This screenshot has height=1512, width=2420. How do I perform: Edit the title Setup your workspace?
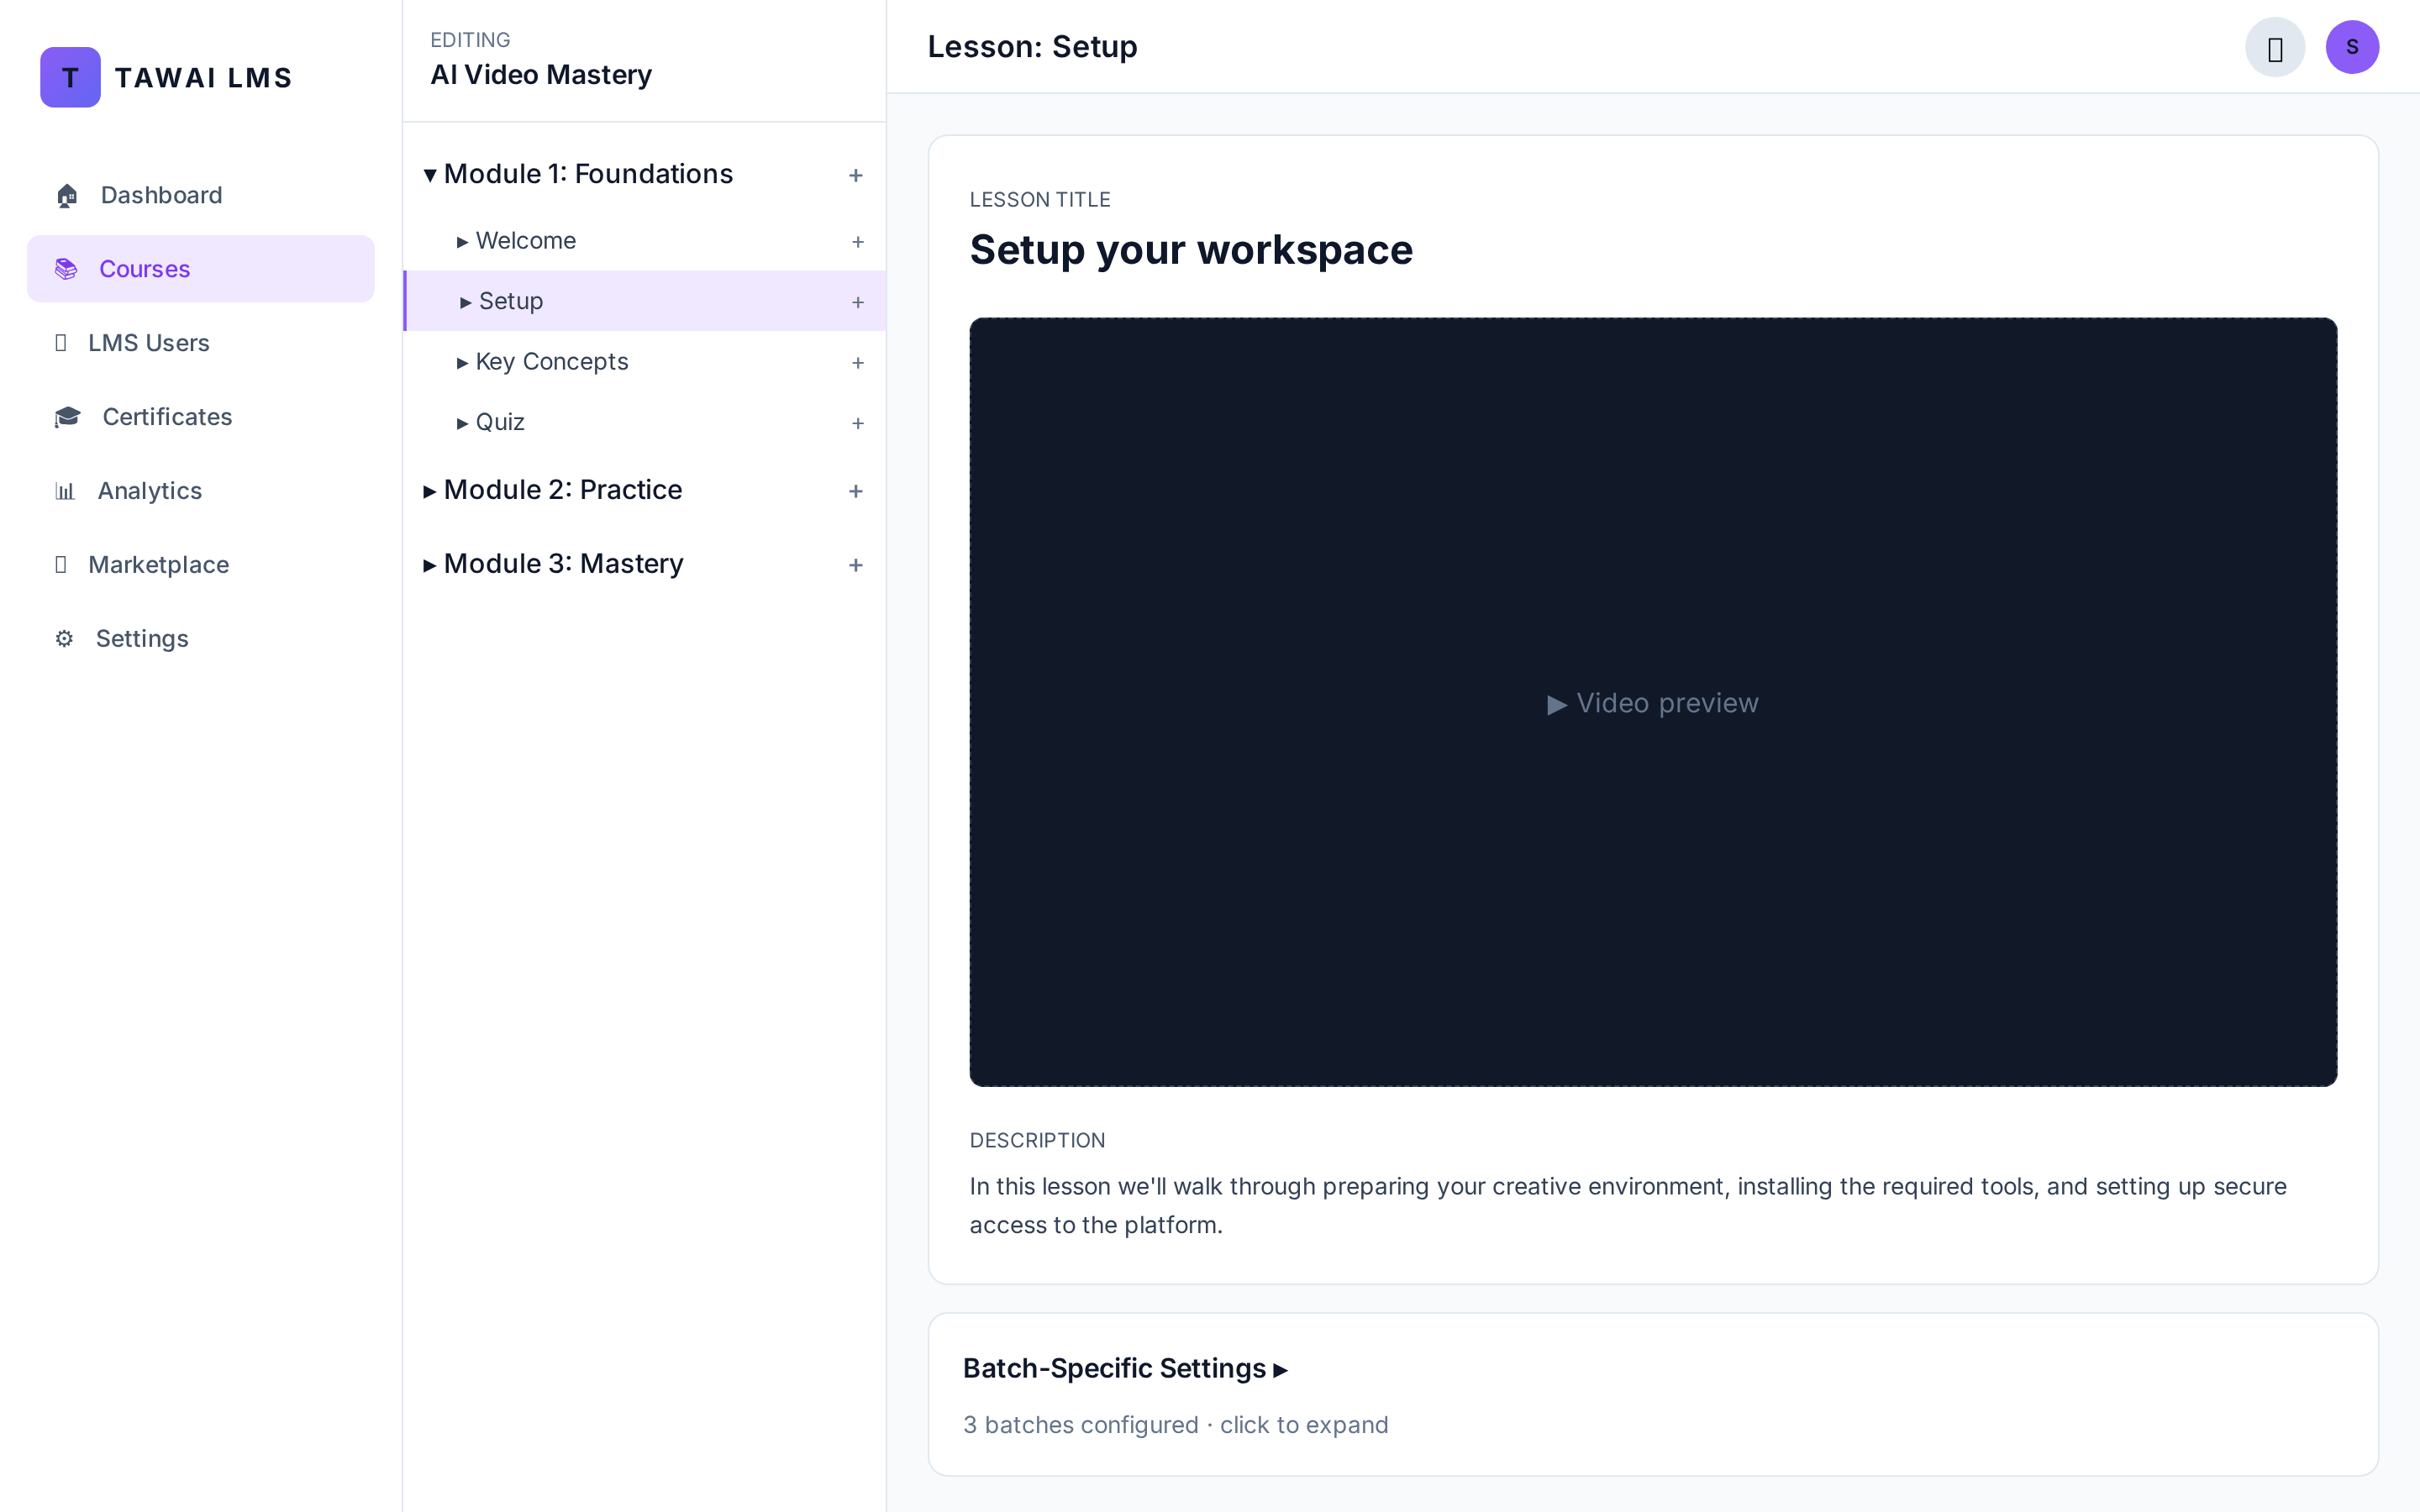(x=1191, y=249)
